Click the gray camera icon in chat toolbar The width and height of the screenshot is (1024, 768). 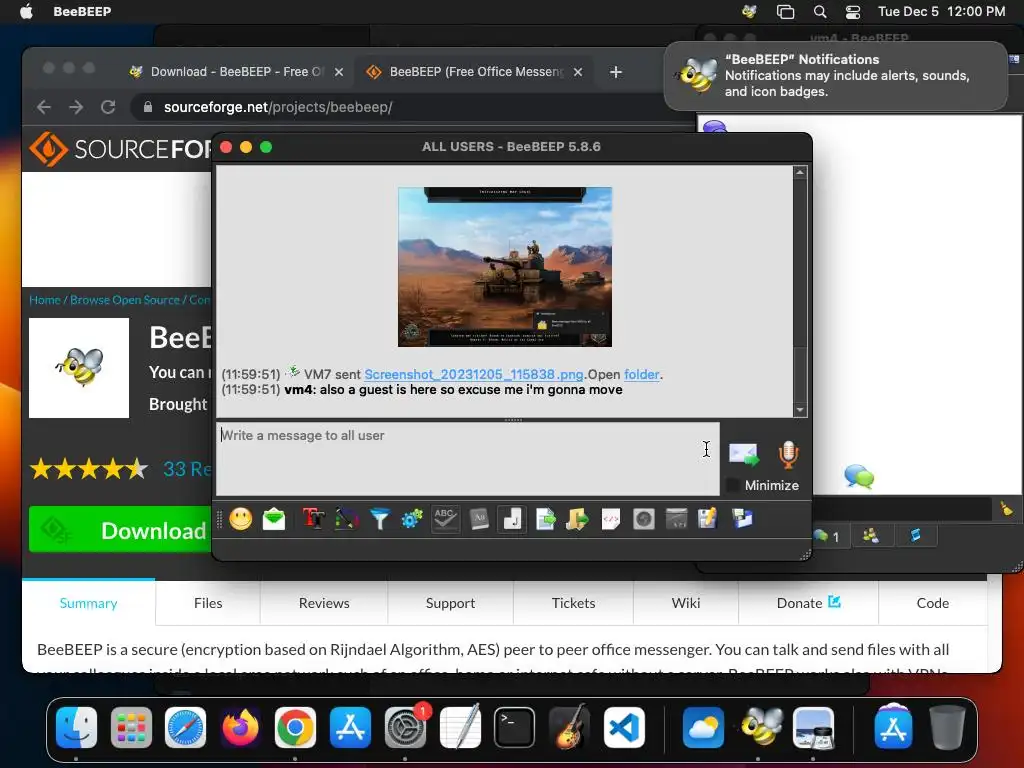point(643,519)
